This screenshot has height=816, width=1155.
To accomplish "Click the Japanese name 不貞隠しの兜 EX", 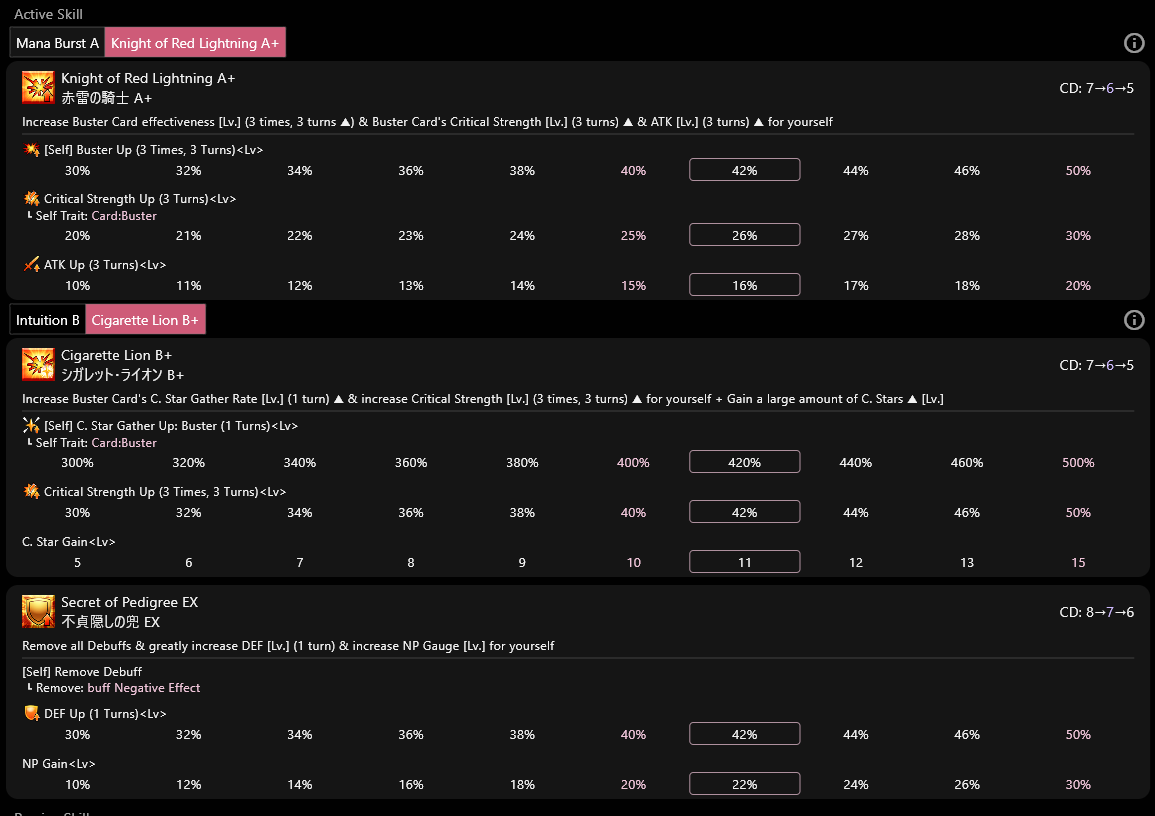I will (110, 622).
